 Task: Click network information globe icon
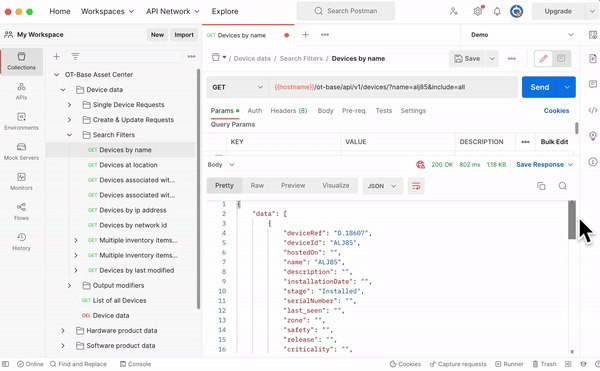(x=420, y=165)
